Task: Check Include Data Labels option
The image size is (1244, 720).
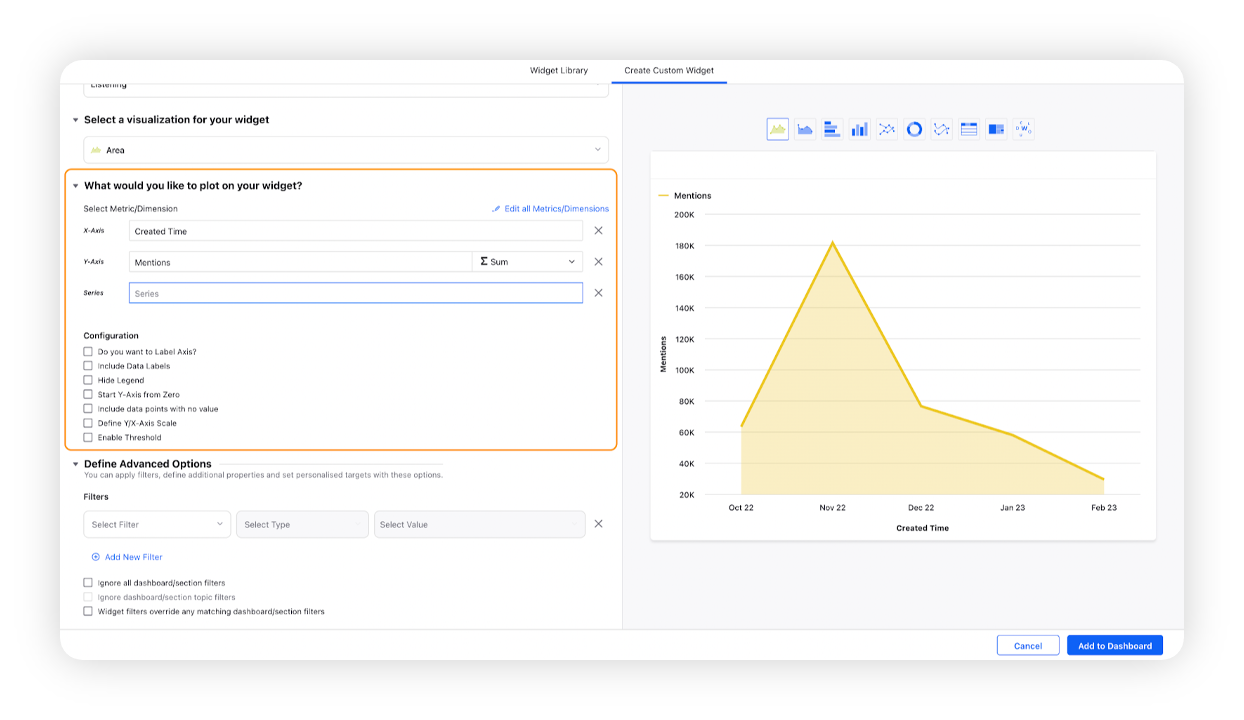Action: coord(88,366)
